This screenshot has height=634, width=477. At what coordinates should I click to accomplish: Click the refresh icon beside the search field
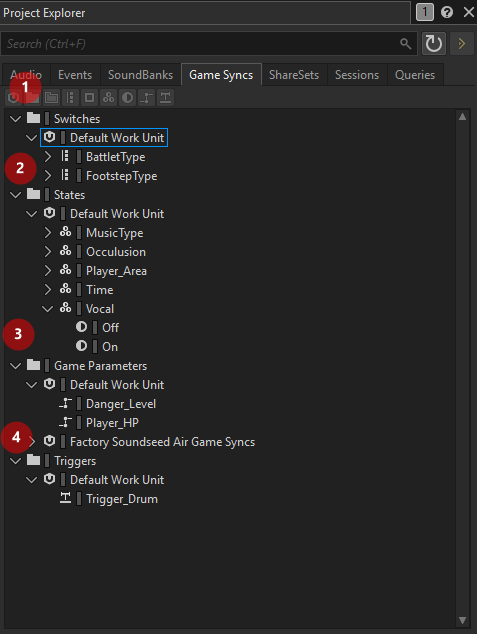(x=434, y=44)
